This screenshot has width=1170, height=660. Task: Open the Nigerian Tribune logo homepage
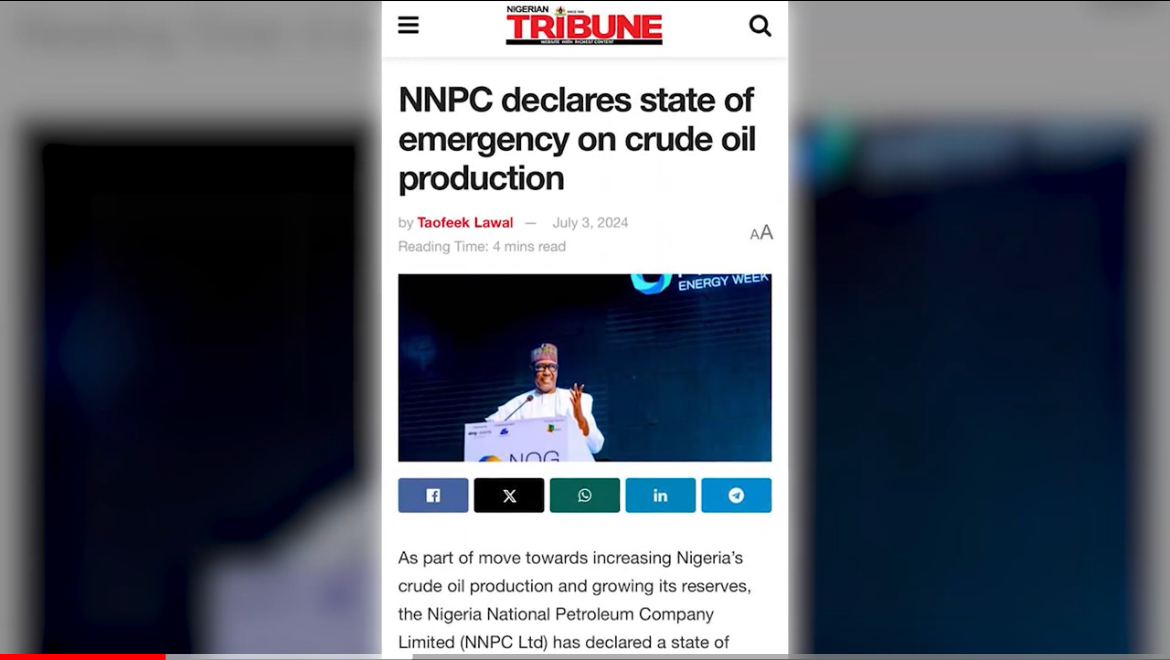click(584, 25)
